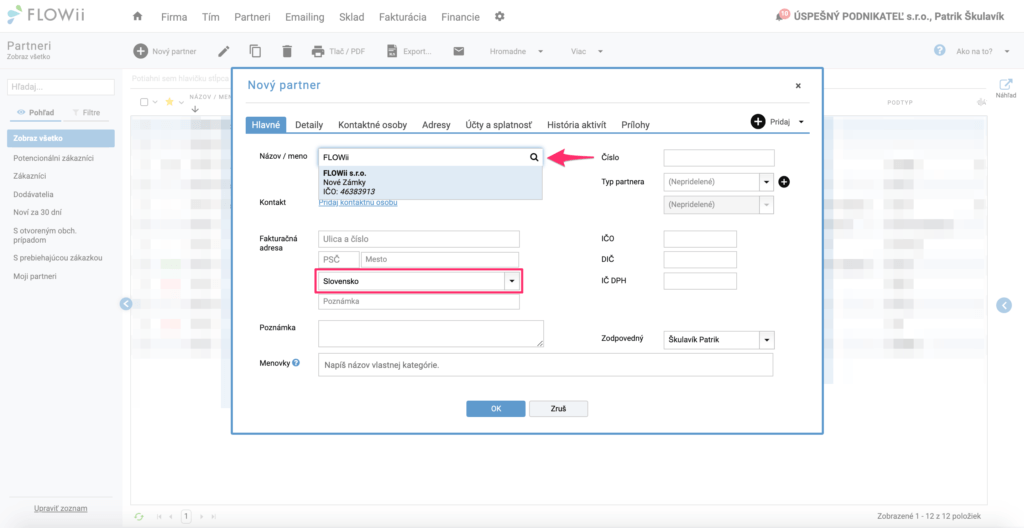Select Dodávatelia in the sidebar
The width and height of the screenshot is (1024, 528).
click(x=33, y=194)
